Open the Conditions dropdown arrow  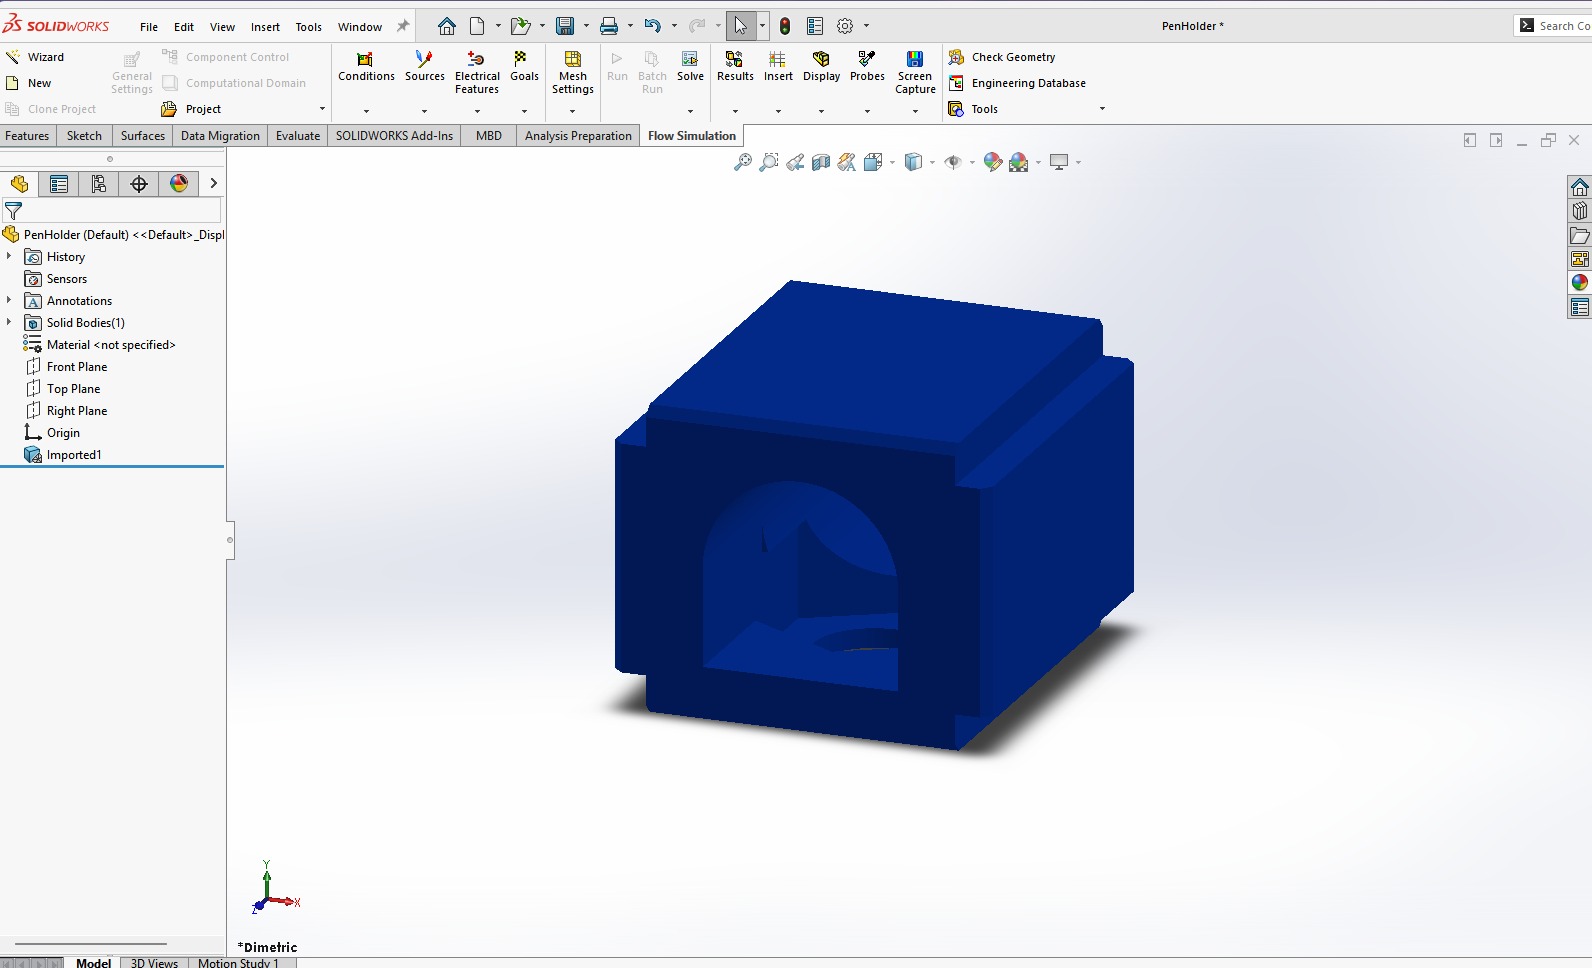(366, 111)
